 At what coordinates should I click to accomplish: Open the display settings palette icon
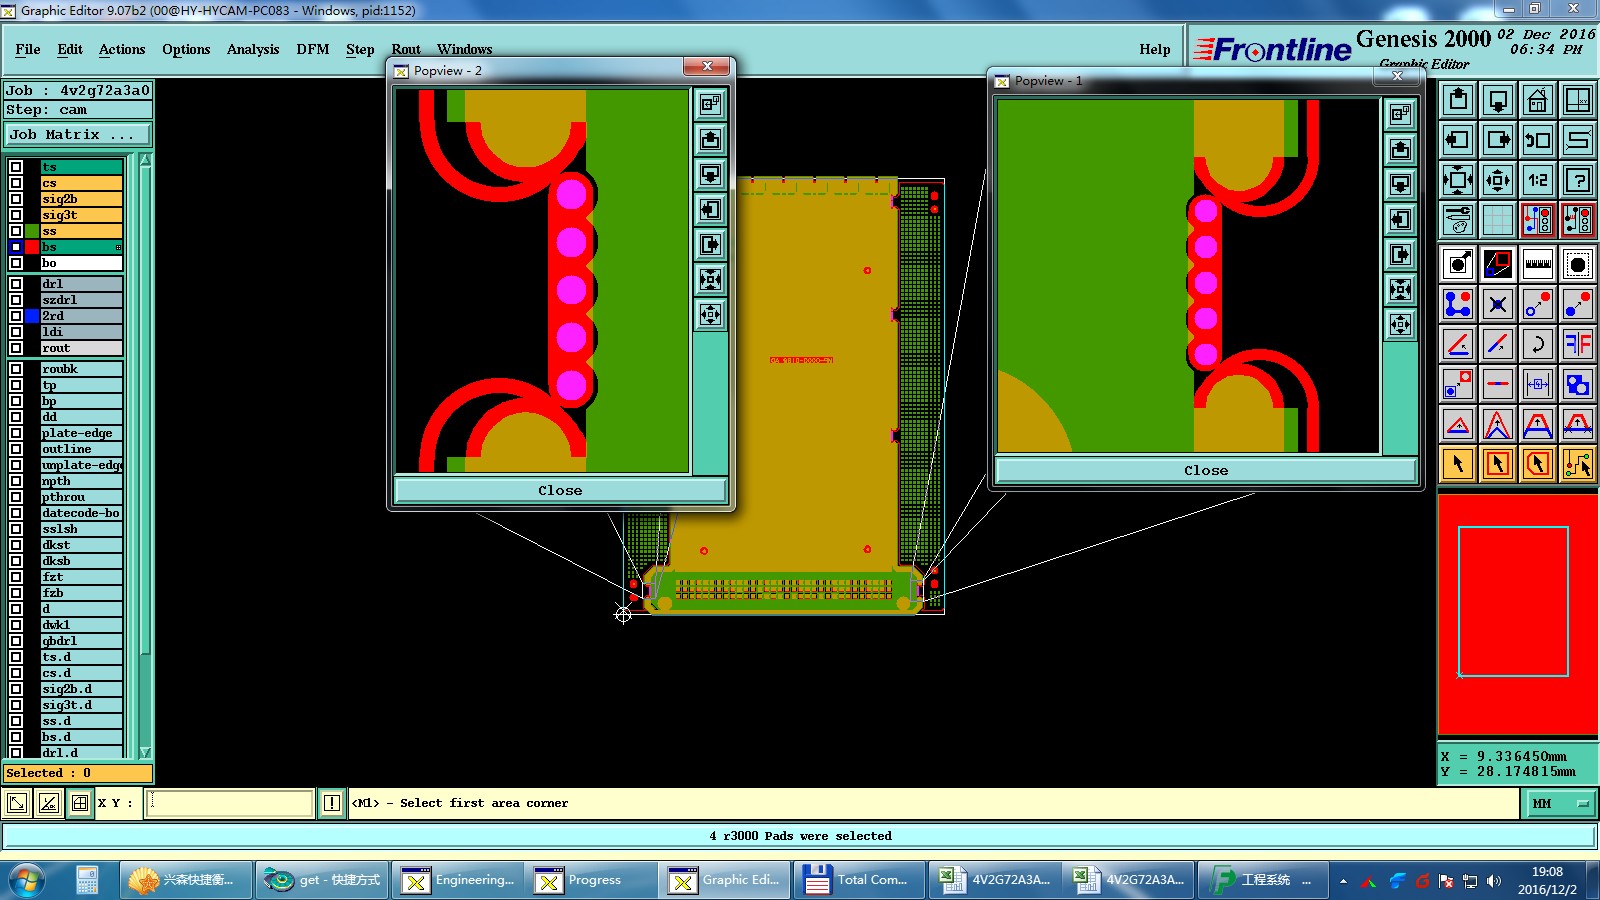[x=1458, y=220]
